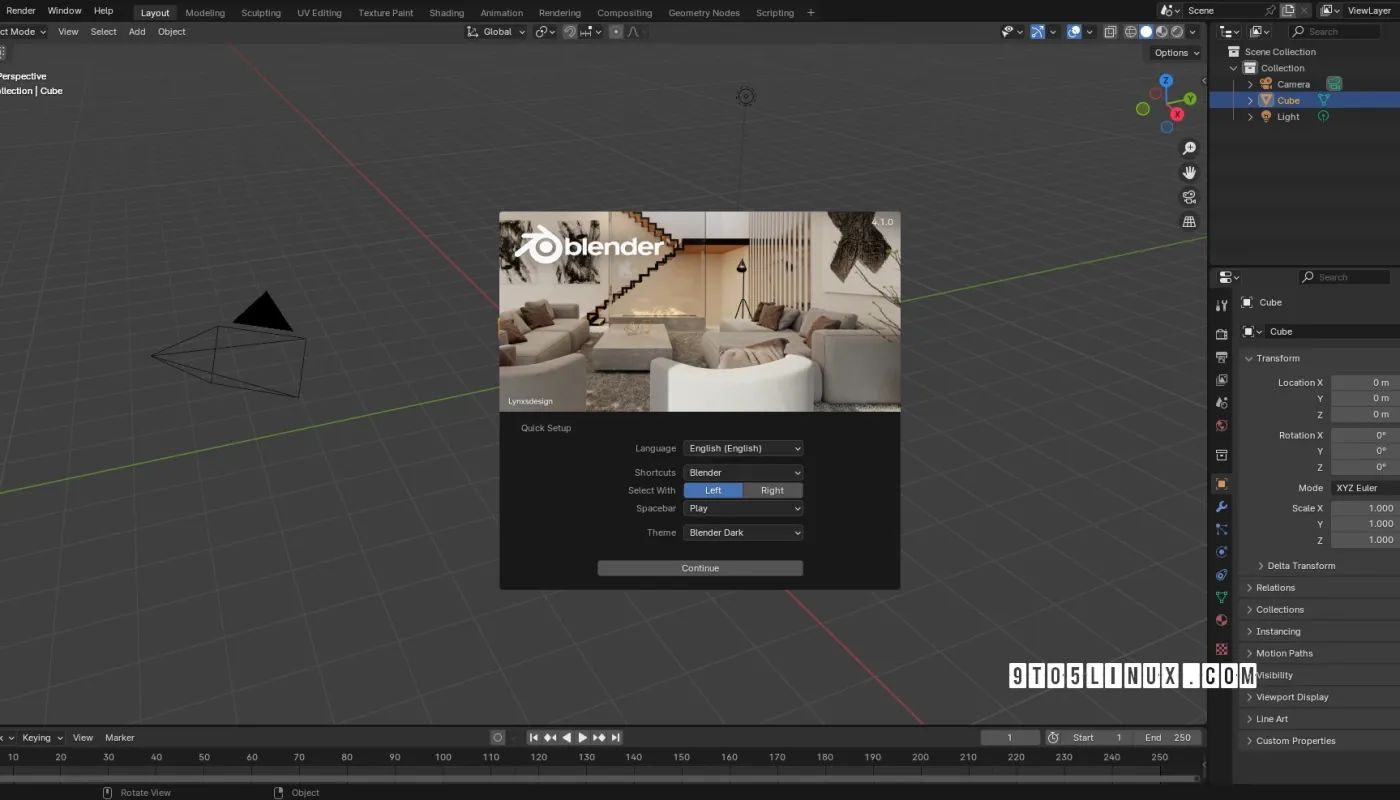
Task: Open the View Layer properties tab icon
Action: tap(1221, 380)
